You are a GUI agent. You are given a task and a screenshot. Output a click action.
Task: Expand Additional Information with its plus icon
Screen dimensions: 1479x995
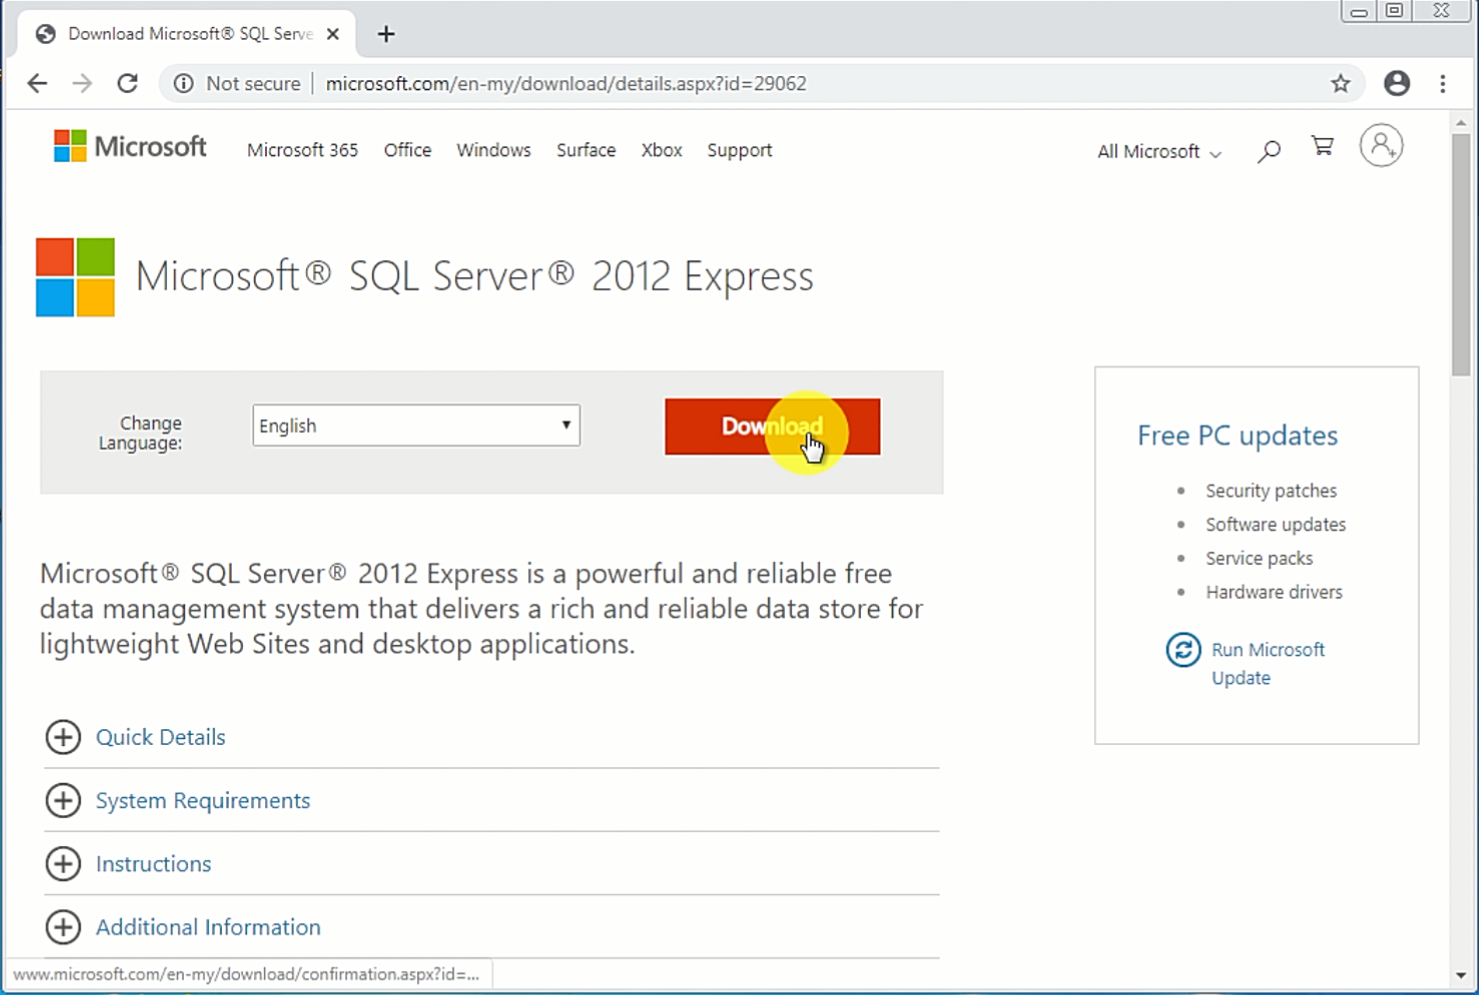tap(63, 927)
